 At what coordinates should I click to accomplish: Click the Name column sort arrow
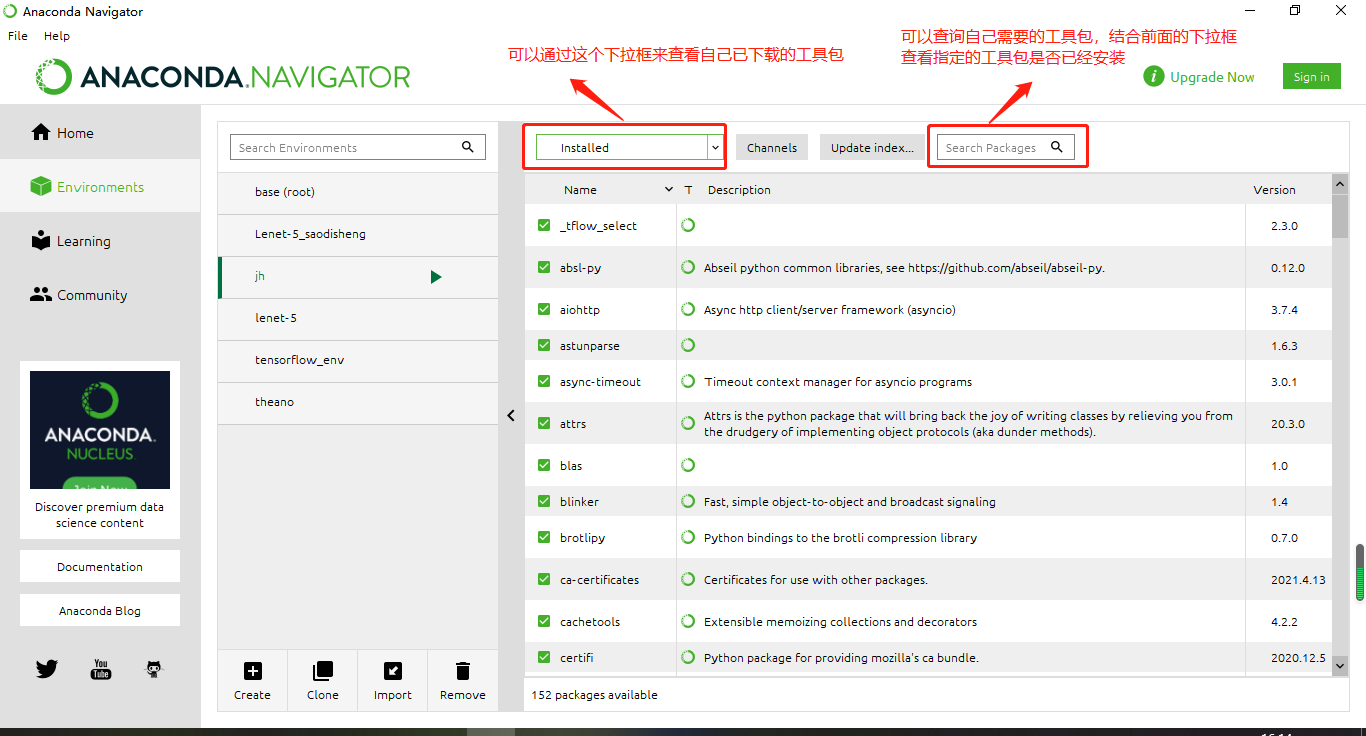(669, 189)
